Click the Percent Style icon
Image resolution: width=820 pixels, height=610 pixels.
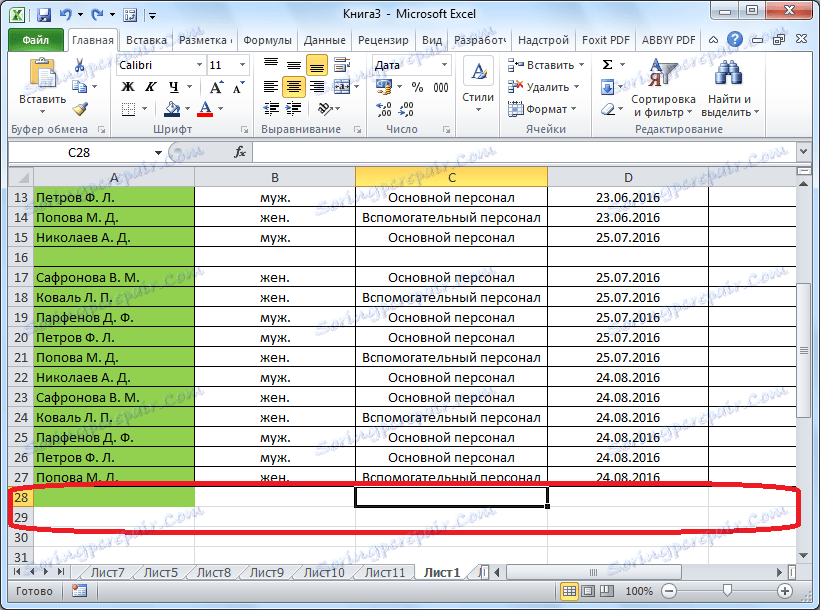click(415, 88)
